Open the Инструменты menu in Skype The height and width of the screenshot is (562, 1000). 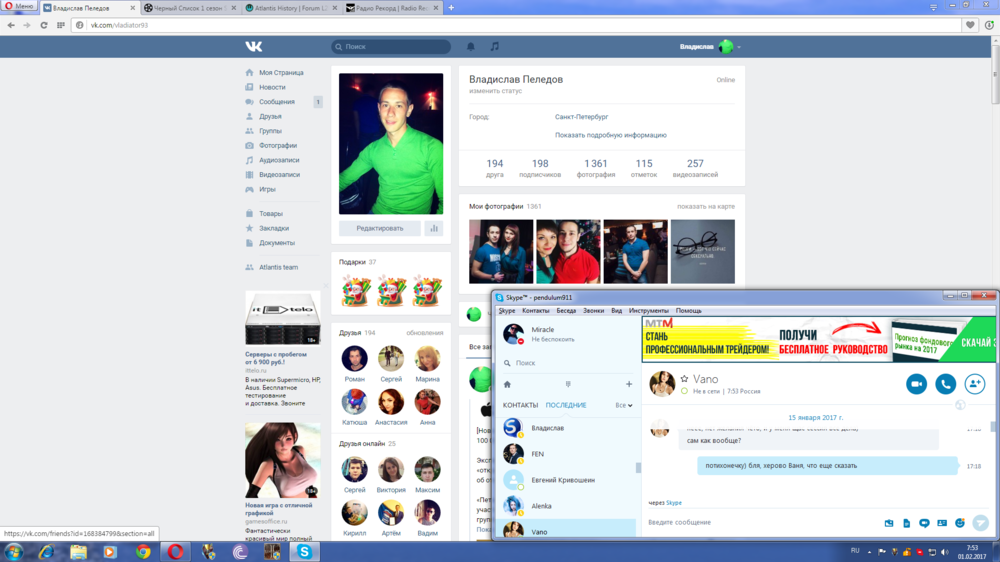648,311
